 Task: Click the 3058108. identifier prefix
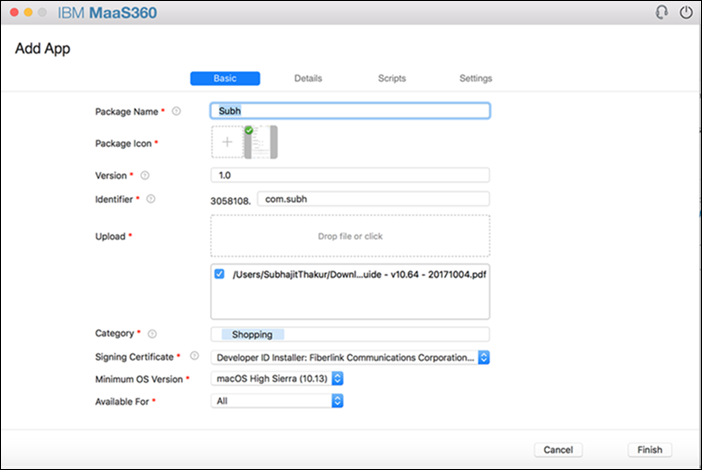pyautogui.click(x=231, y=201)
